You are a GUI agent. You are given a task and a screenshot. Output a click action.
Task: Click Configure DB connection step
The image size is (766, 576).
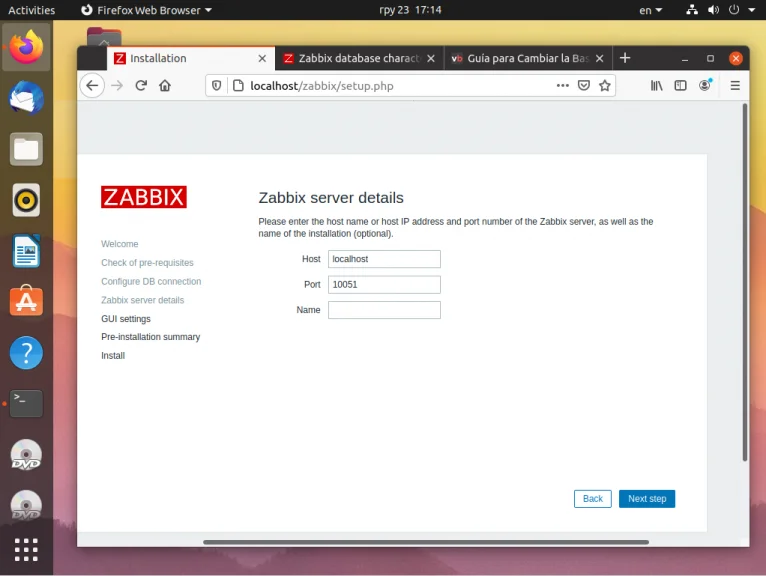pyautogui.click(x=151, y=281)
